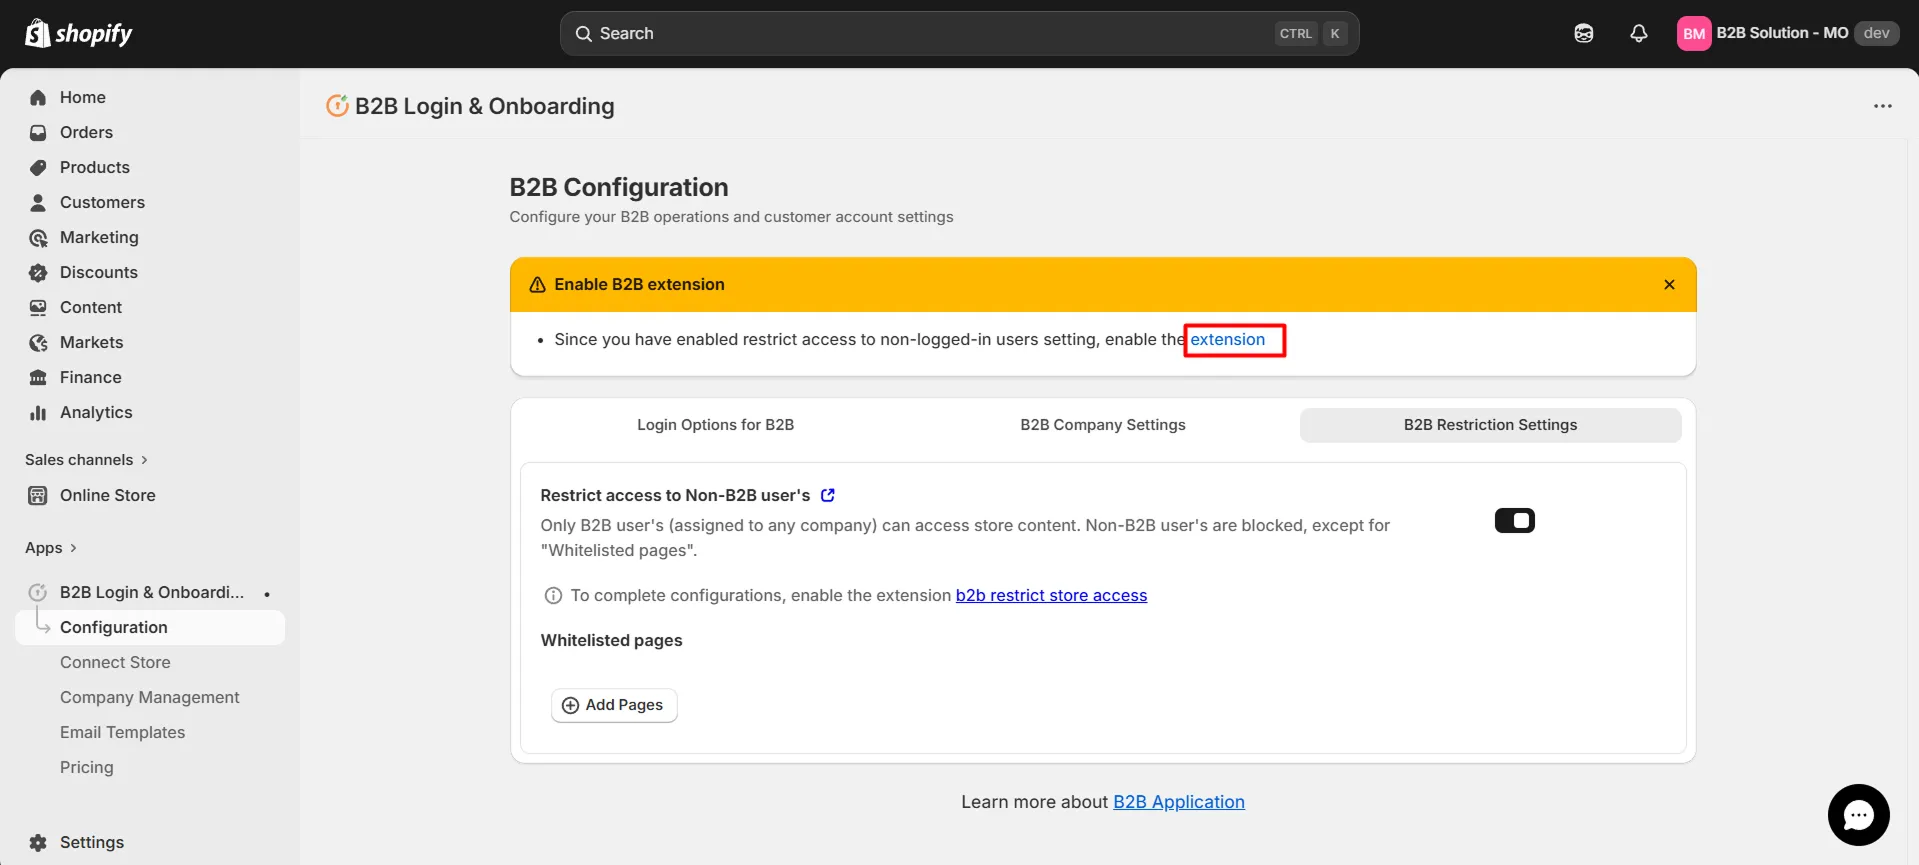The image size is (1919, 865).
Task: Click the Home icon in sidebar
Action: [x=38, y=97]
